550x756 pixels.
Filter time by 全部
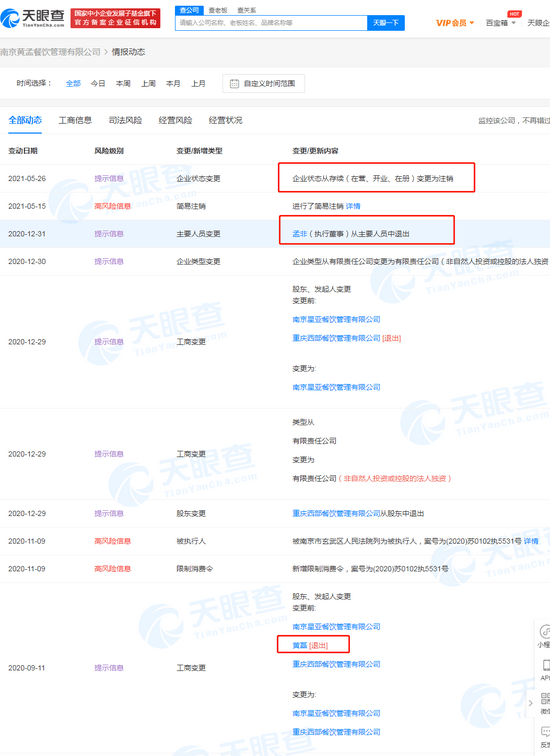tap(73, 83)
